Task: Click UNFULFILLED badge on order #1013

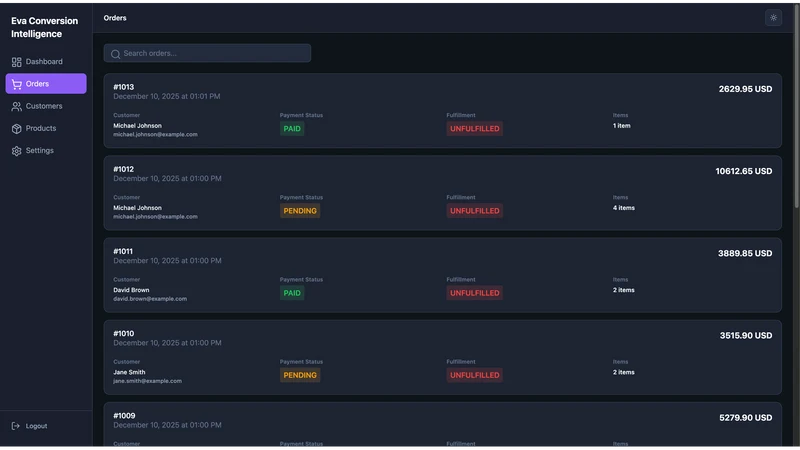Action: coord(474,129)
